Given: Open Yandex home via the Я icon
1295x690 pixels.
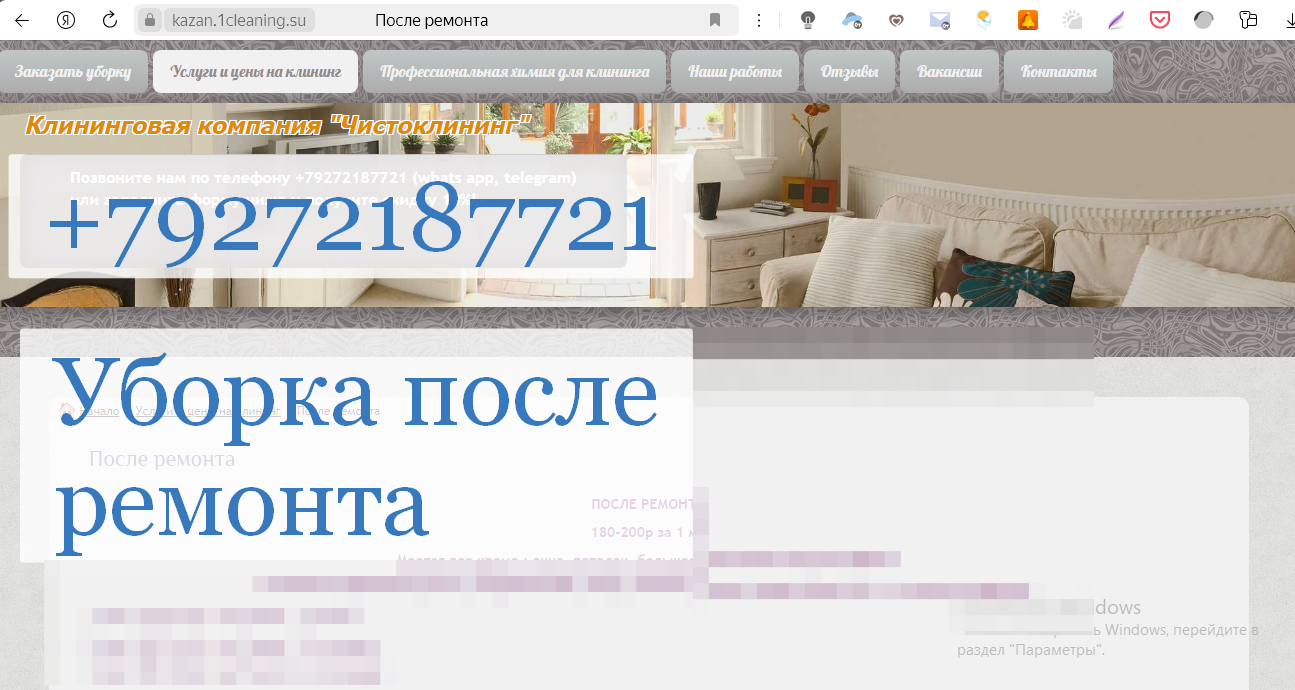Looking at the screenshot, I should [66, 20].
